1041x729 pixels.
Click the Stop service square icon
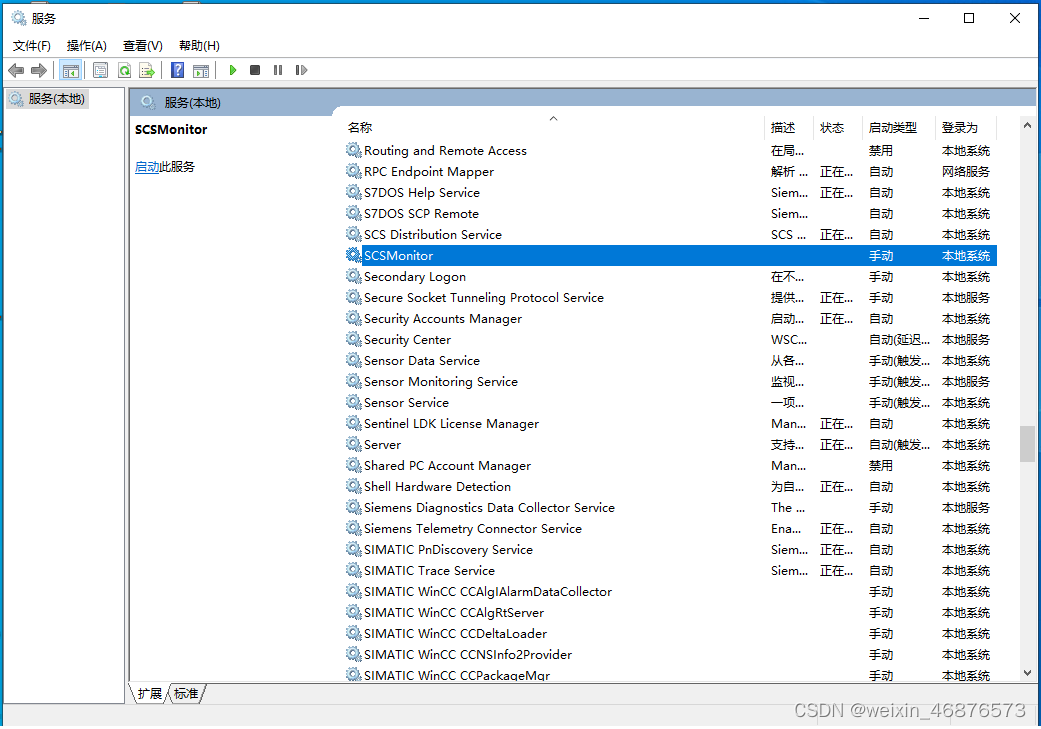255,70
